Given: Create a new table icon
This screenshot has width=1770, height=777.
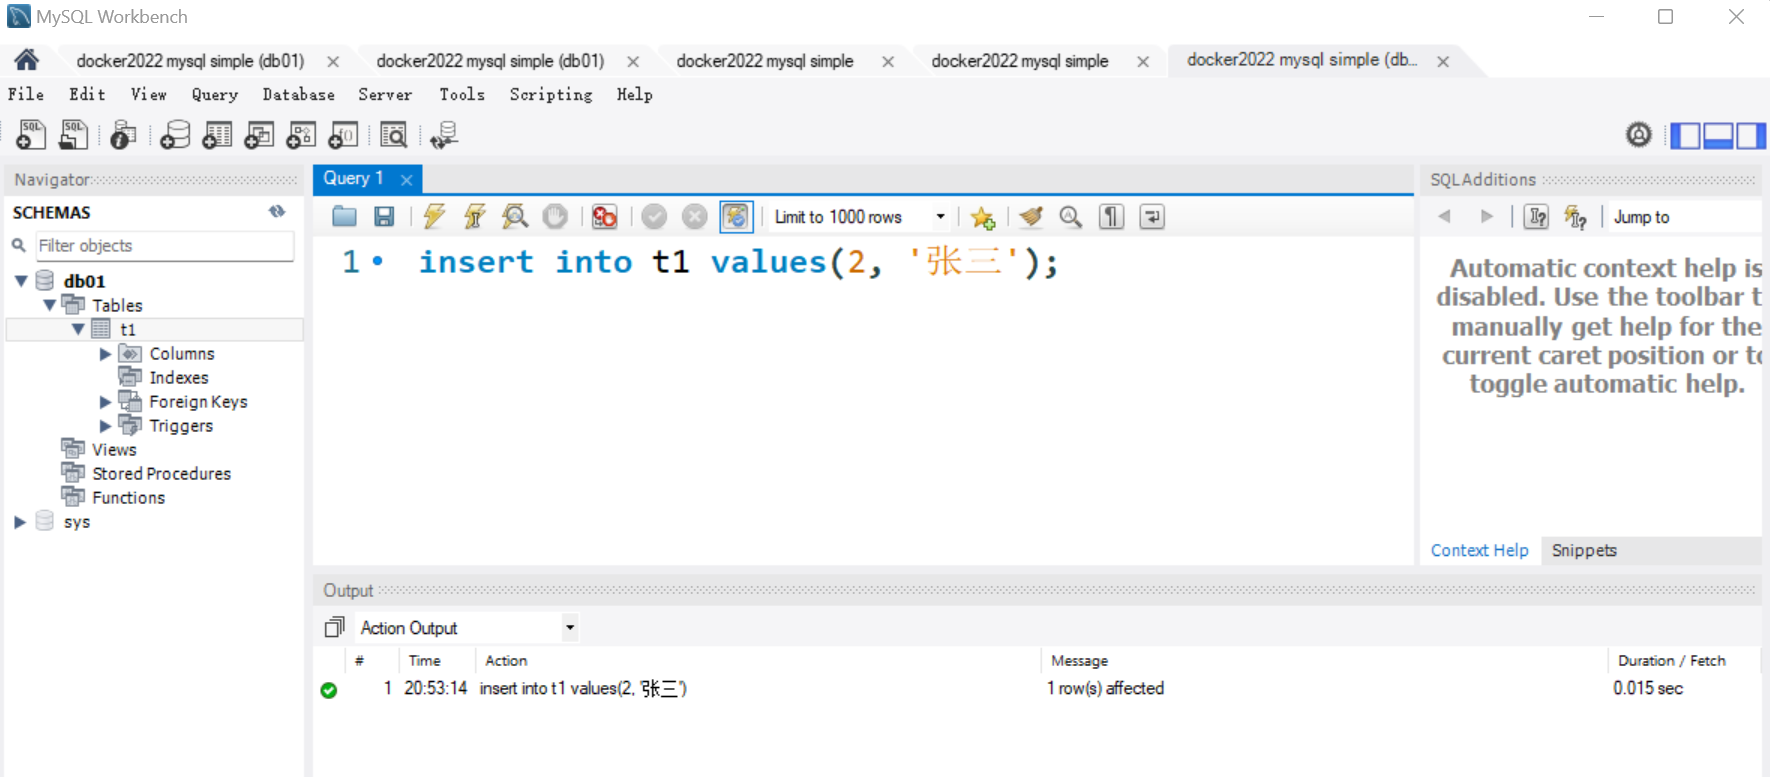Looking at the screenshot, I should coord(217,134).
